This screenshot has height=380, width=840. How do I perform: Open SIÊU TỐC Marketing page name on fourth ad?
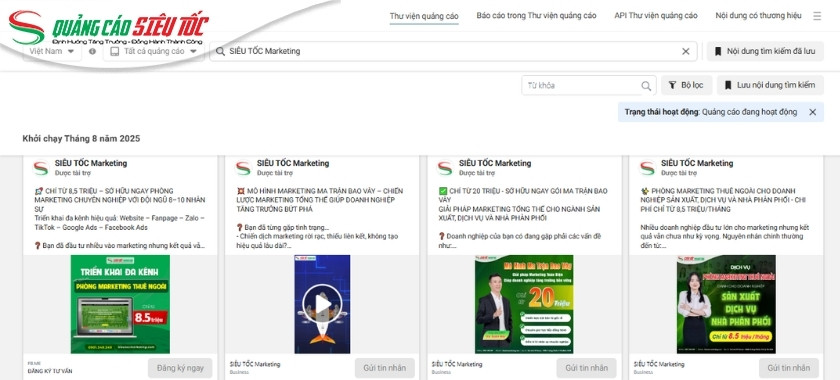click(697, 163)
